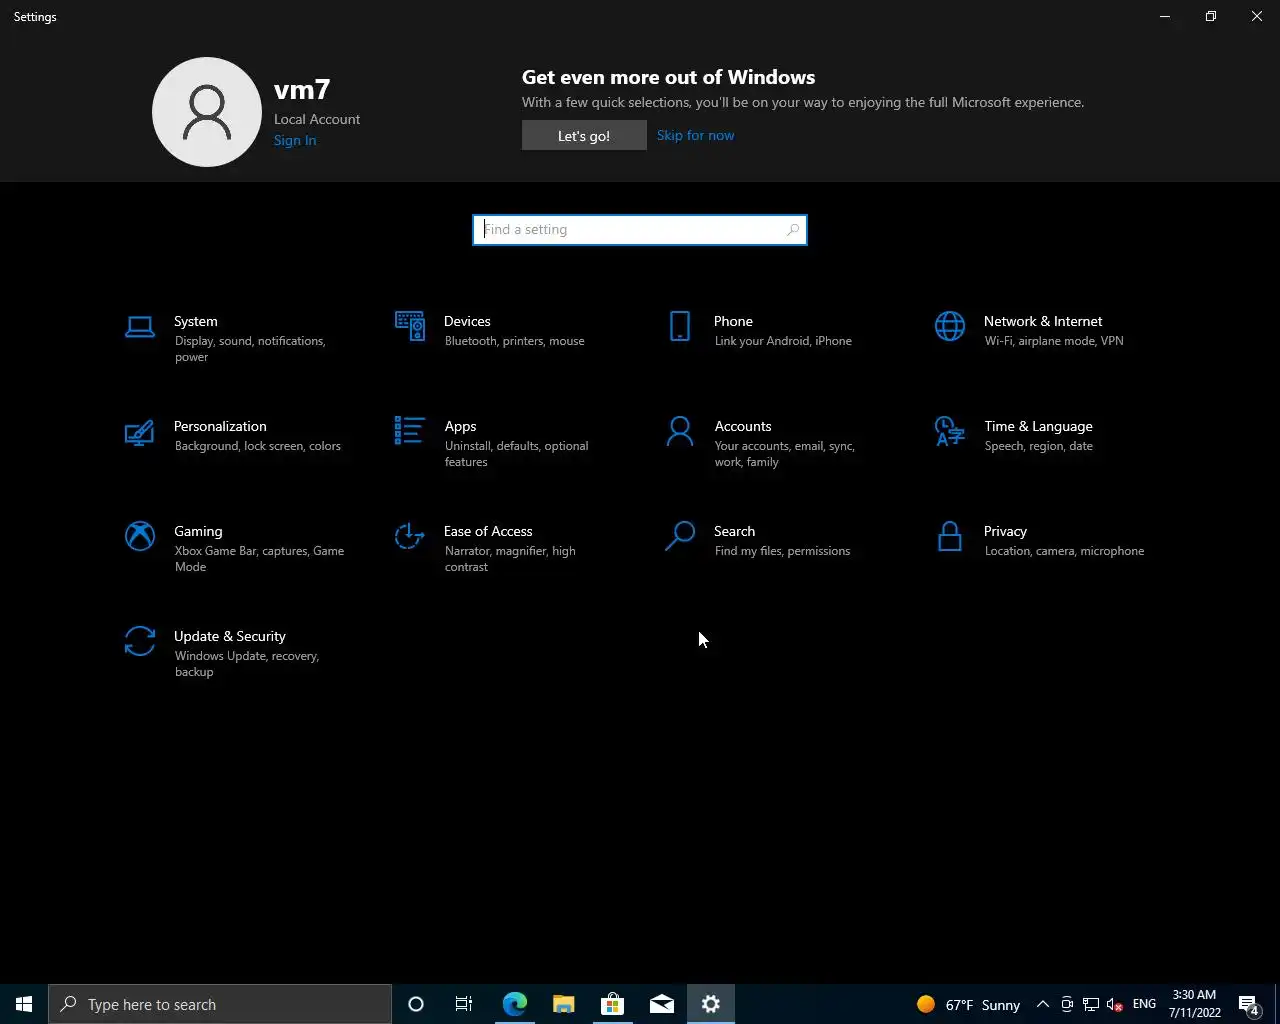Click the magnifier in Find a setting box
The height and width of the screenshot is (1024, 1280).
[x=793, y=230]
